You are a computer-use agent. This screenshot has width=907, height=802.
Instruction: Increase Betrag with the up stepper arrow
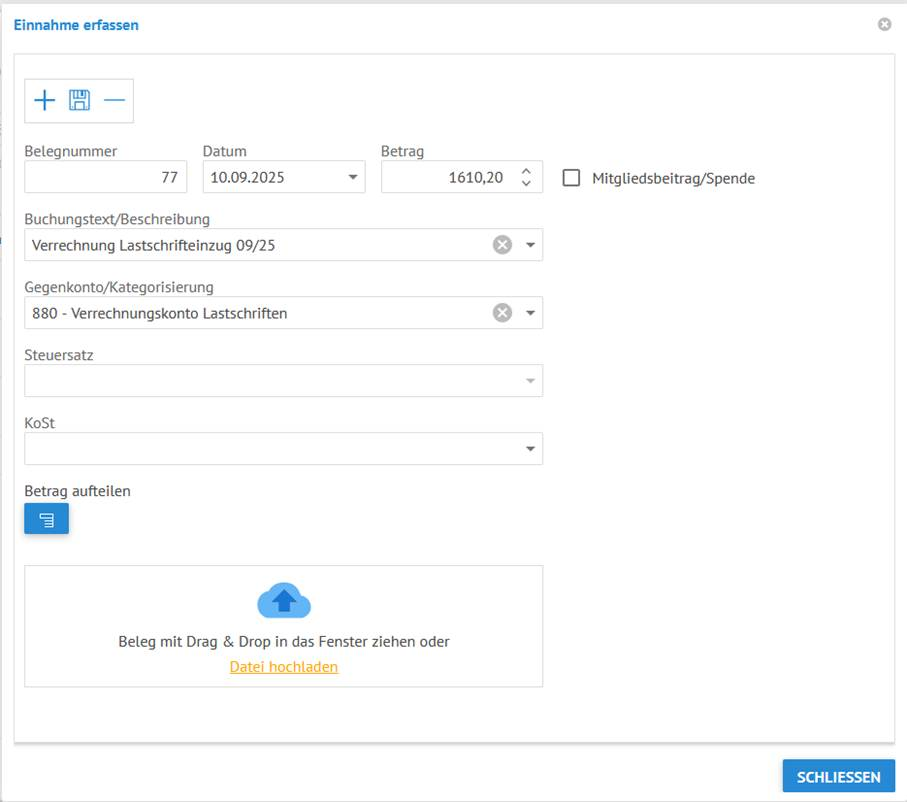tap(527, 172)
